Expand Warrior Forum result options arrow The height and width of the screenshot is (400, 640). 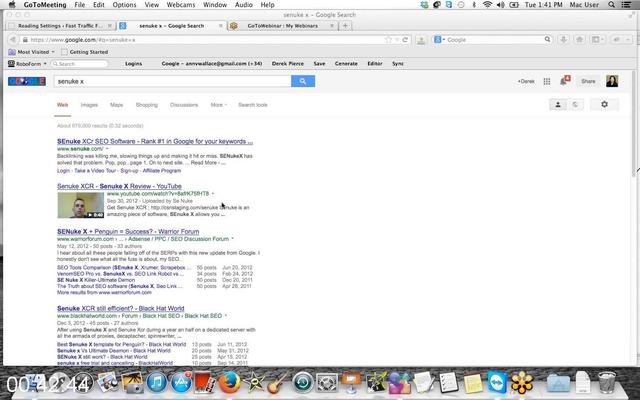(233, 239)
